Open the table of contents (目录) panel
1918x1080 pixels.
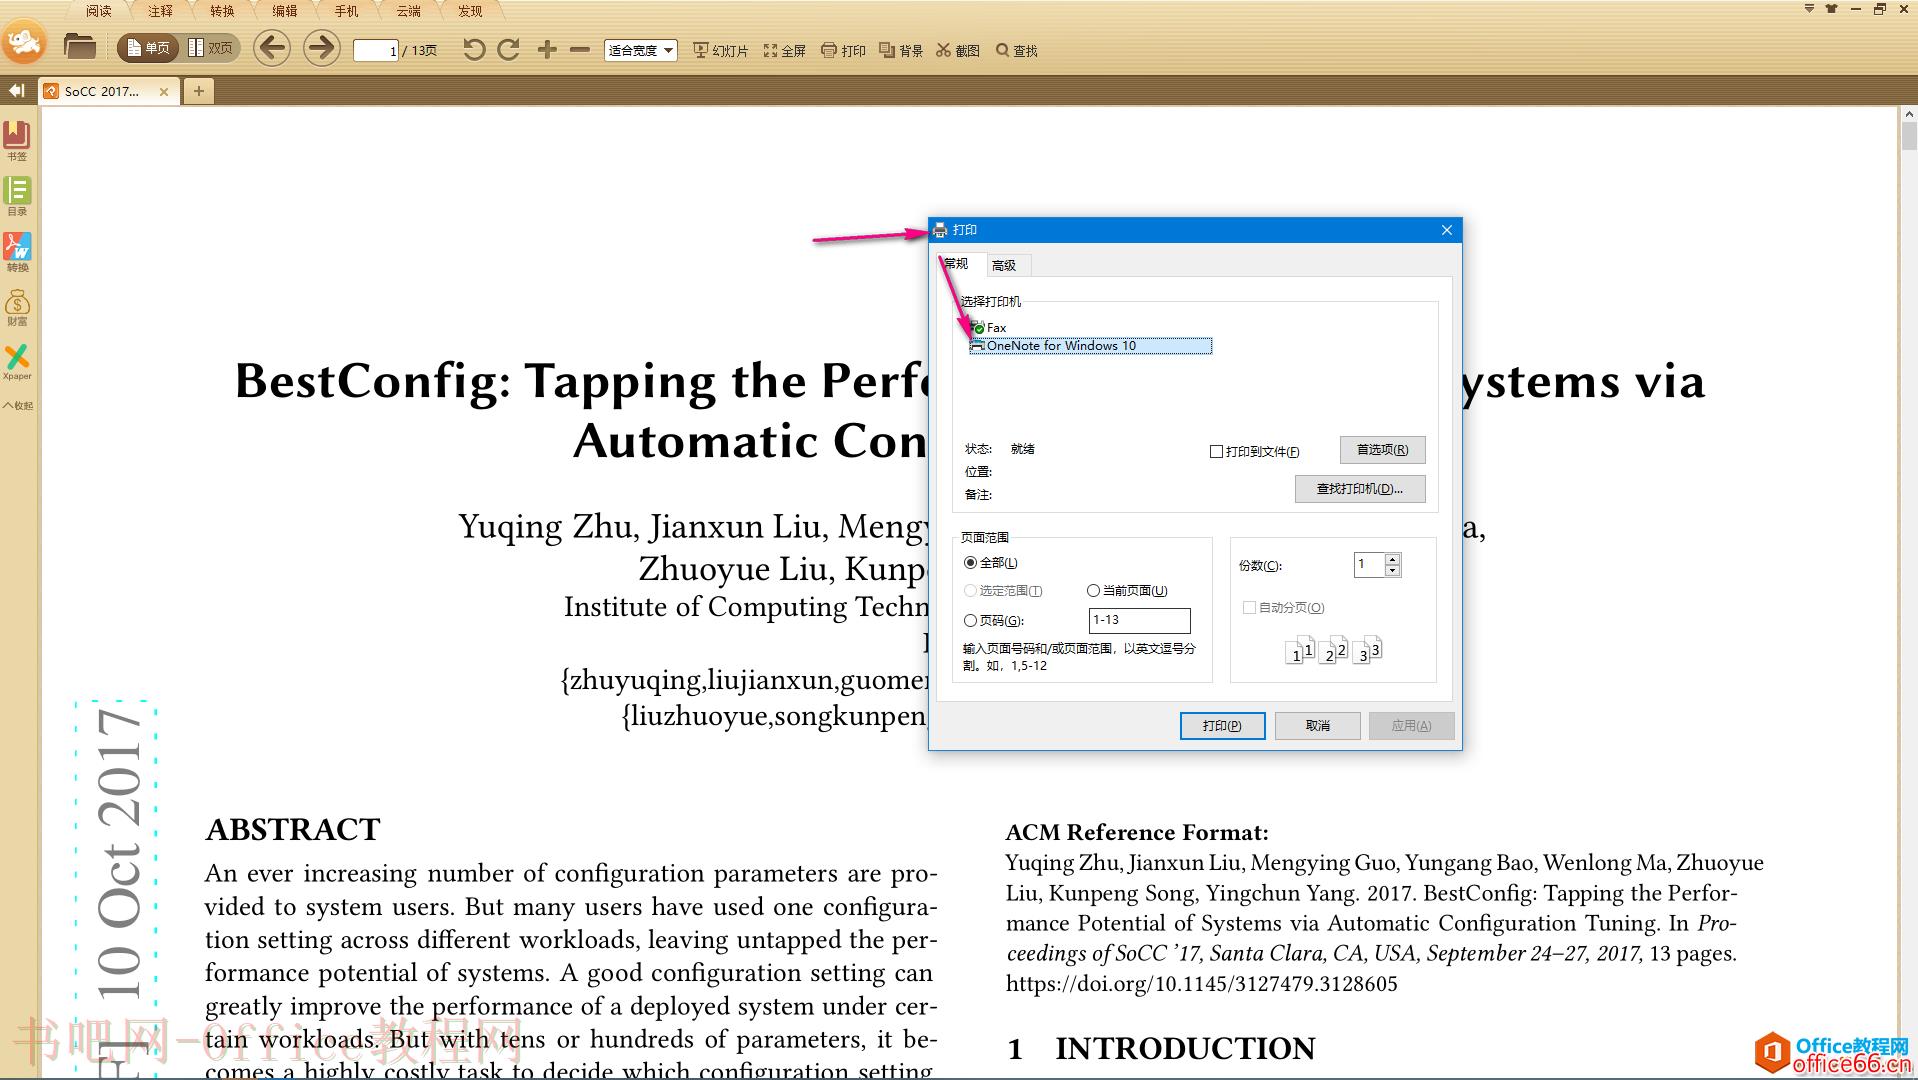(x=17, y=195)
